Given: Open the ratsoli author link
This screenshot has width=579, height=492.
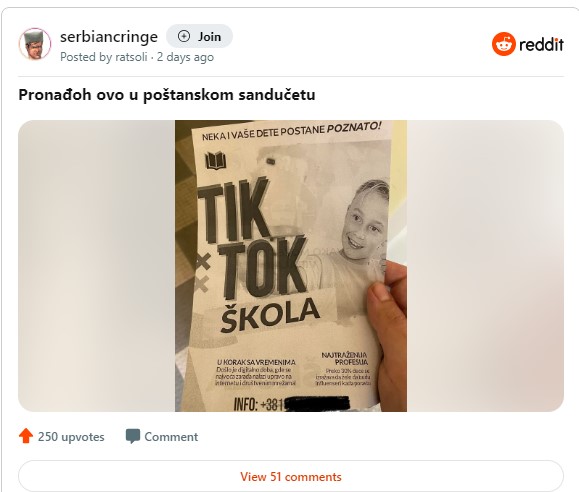Looking at the screenshot, I should (131, 57).
